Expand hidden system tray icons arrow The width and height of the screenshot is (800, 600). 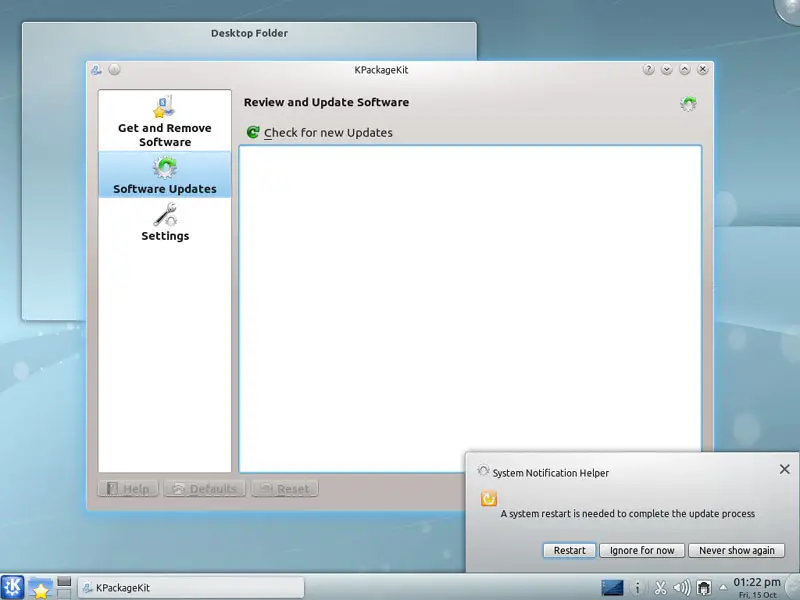point(723,588)
